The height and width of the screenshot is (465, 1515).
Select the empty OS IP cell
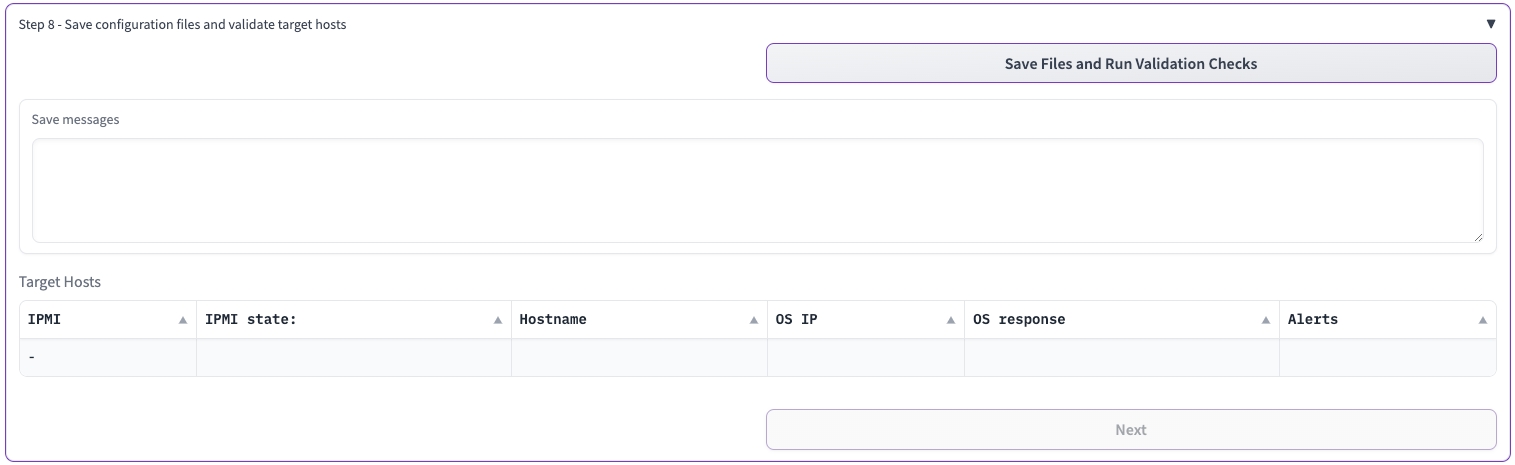tap(865, 358)
